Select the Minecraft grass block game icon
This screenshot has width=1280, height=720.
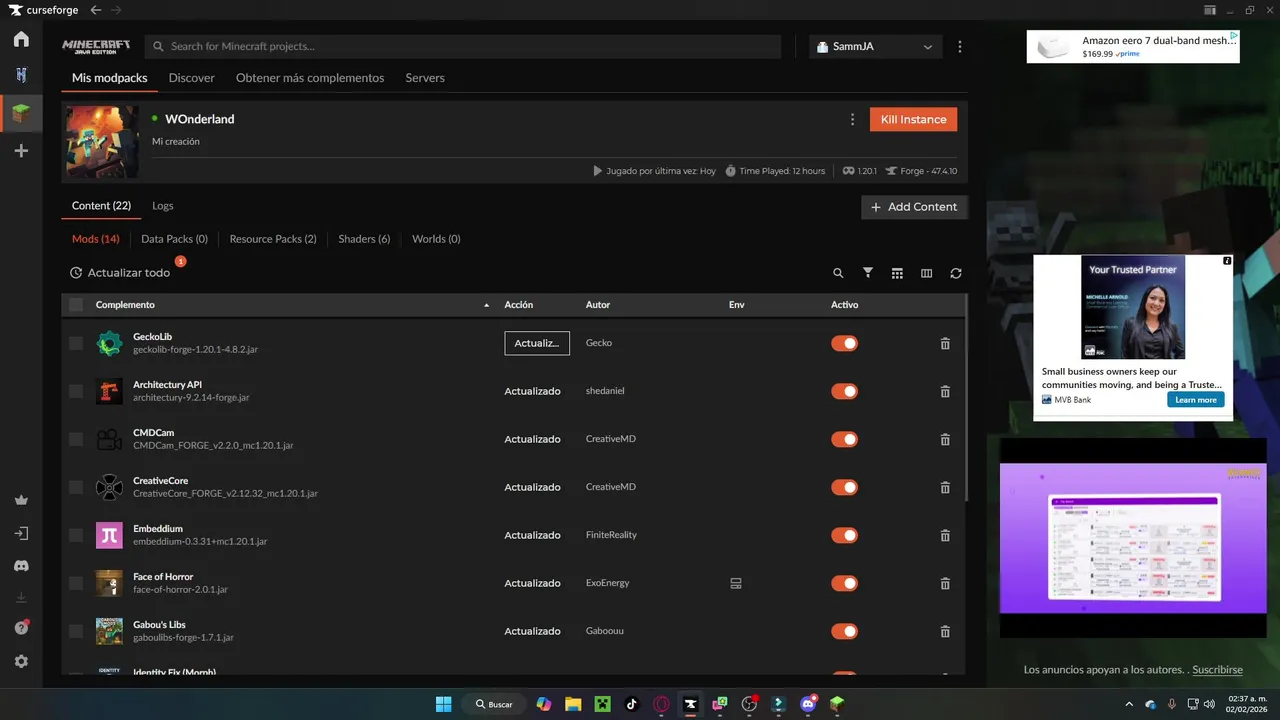tap(21, 114)
